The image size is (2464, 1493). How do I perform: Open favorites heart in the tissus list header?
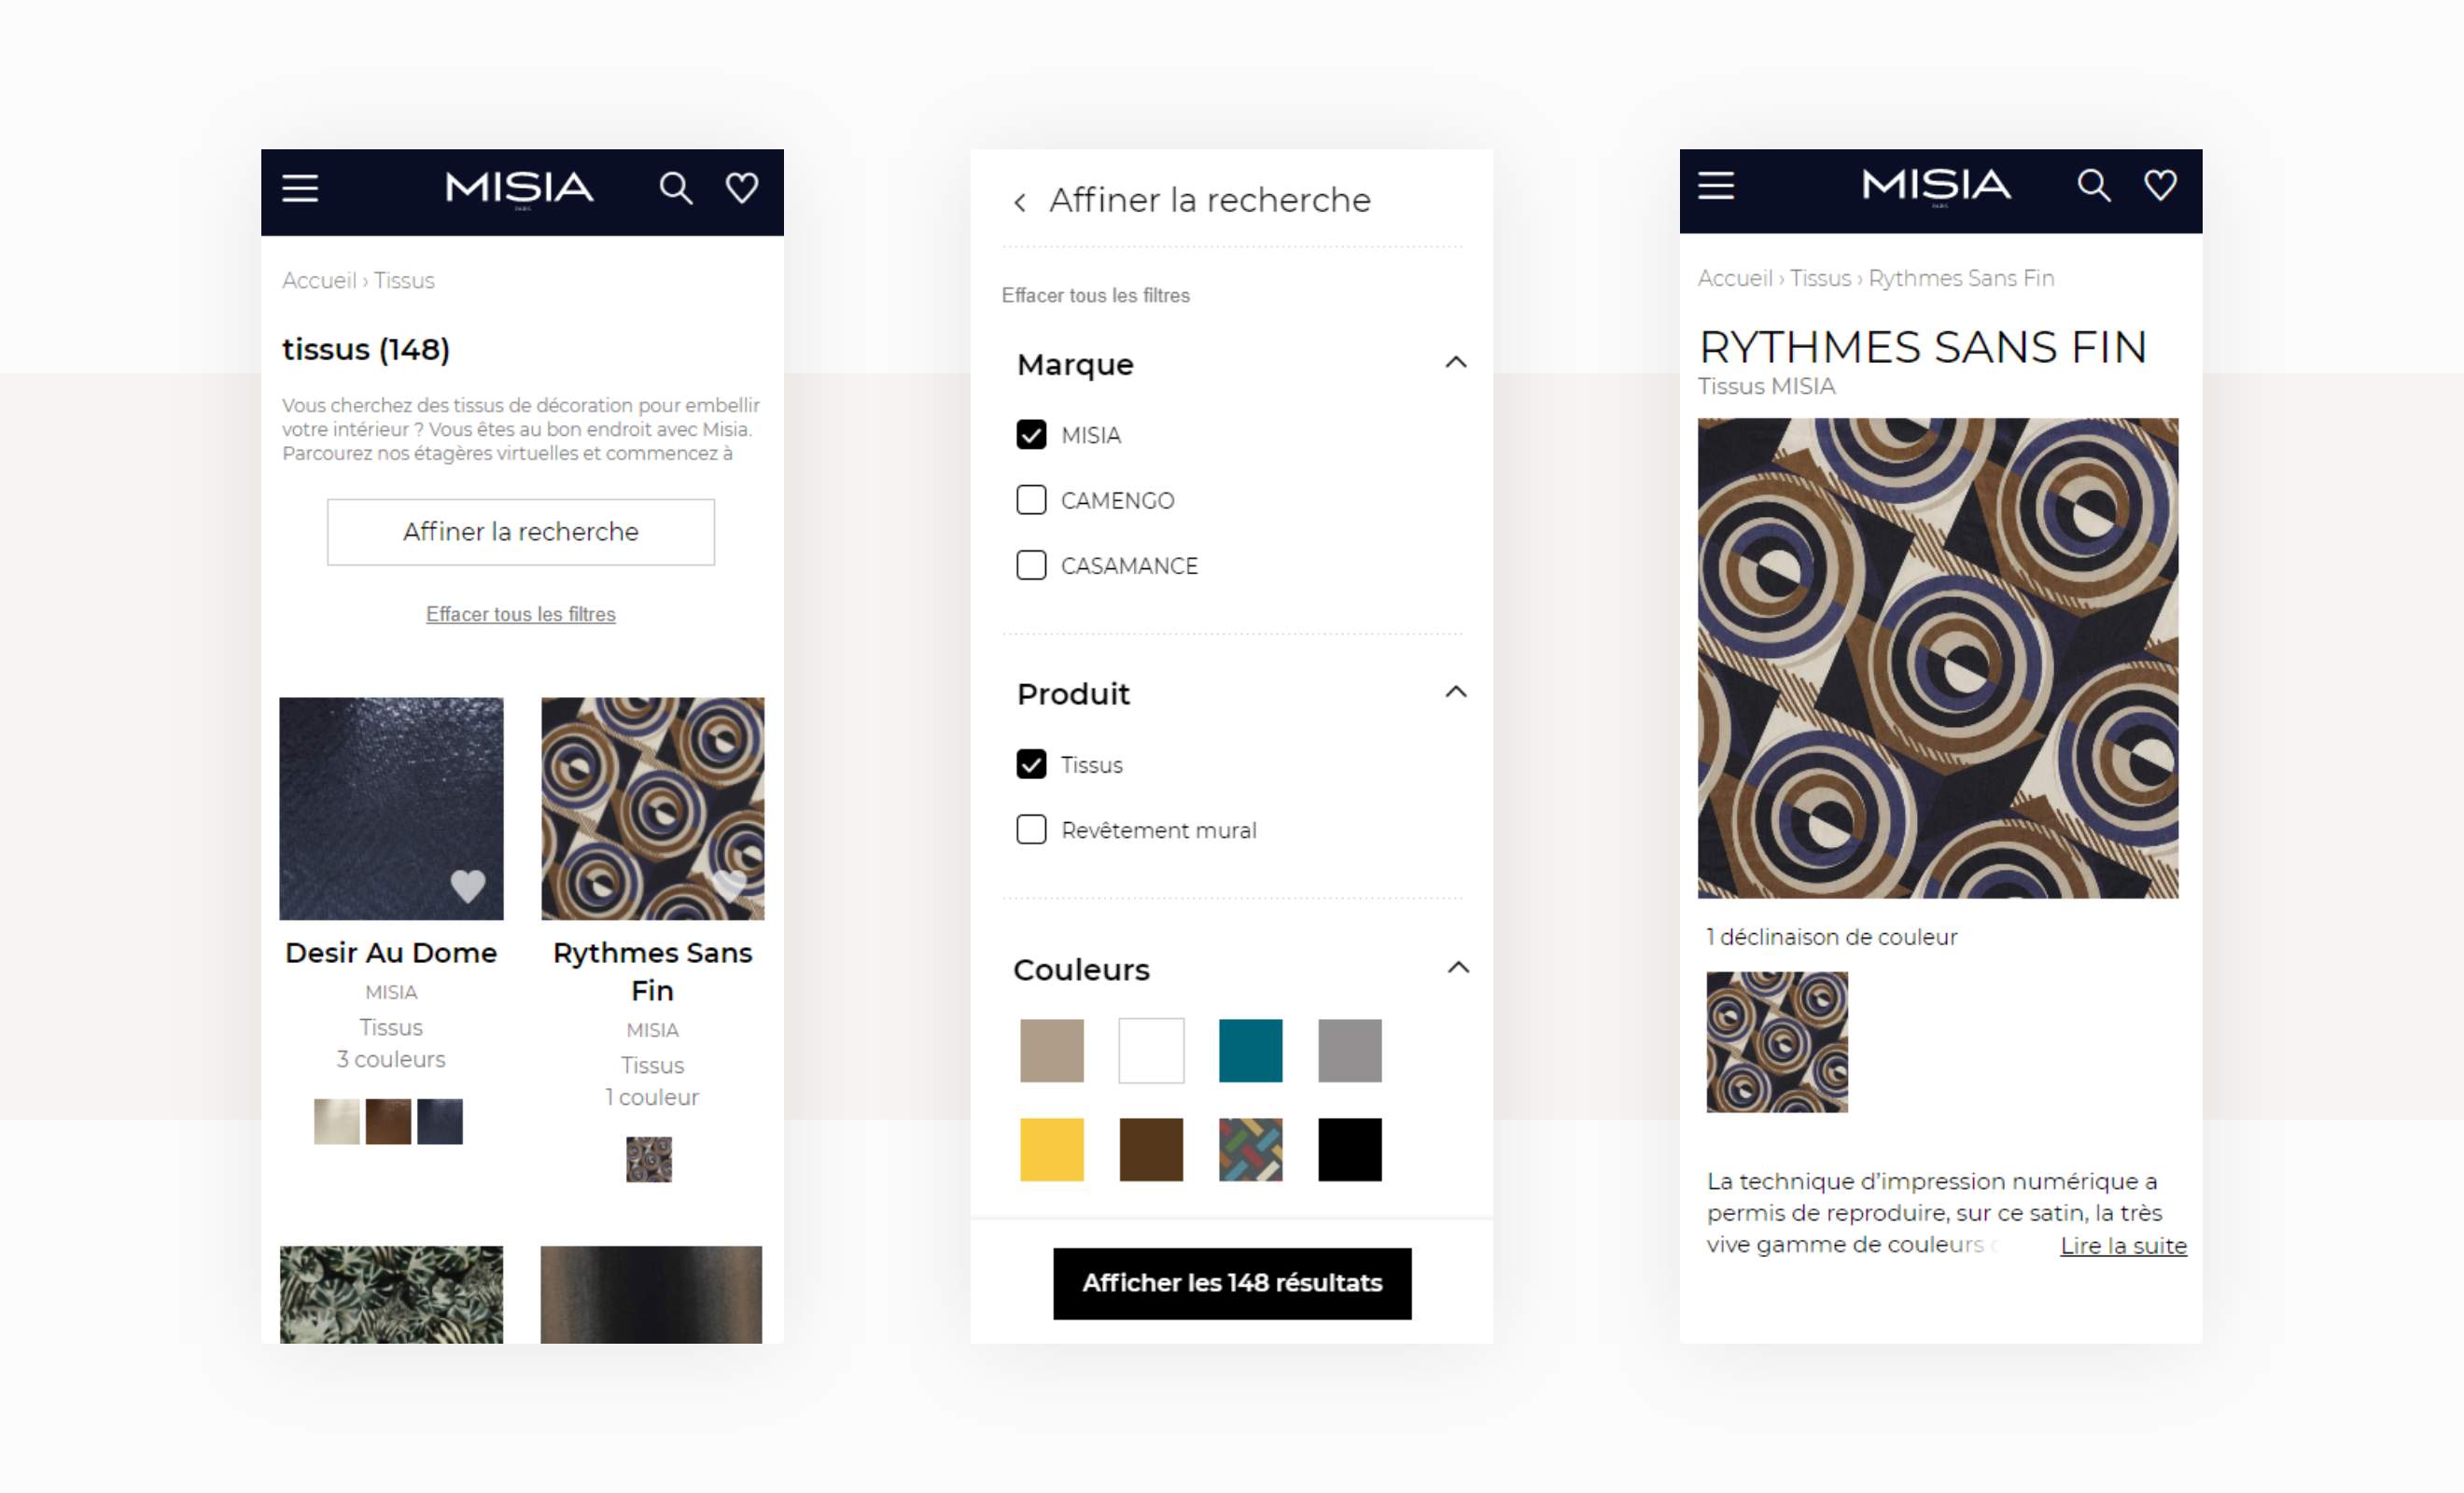pos(742,188)
